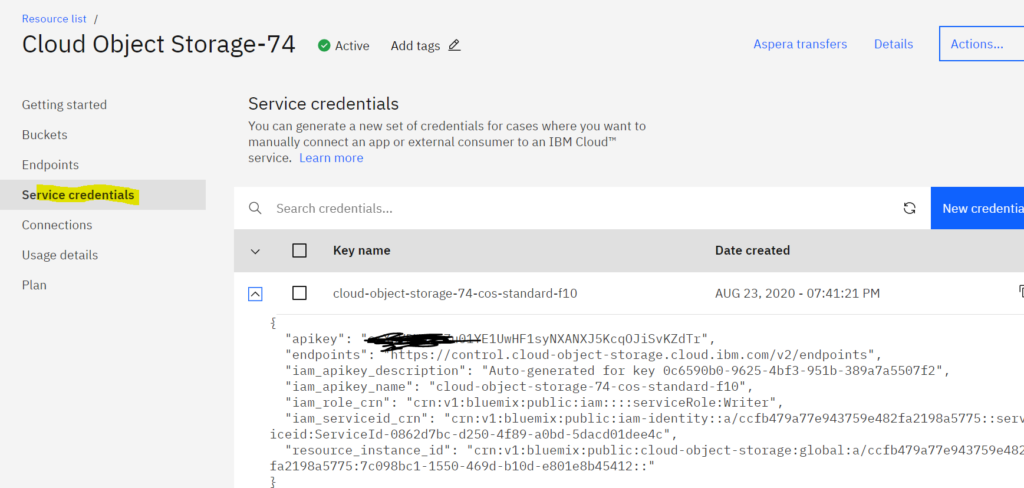Collapse the cloud-object-storage-74-cos-standard-f10 credential row
This screenshot has width=1024, height=488.
coord(255,294)
